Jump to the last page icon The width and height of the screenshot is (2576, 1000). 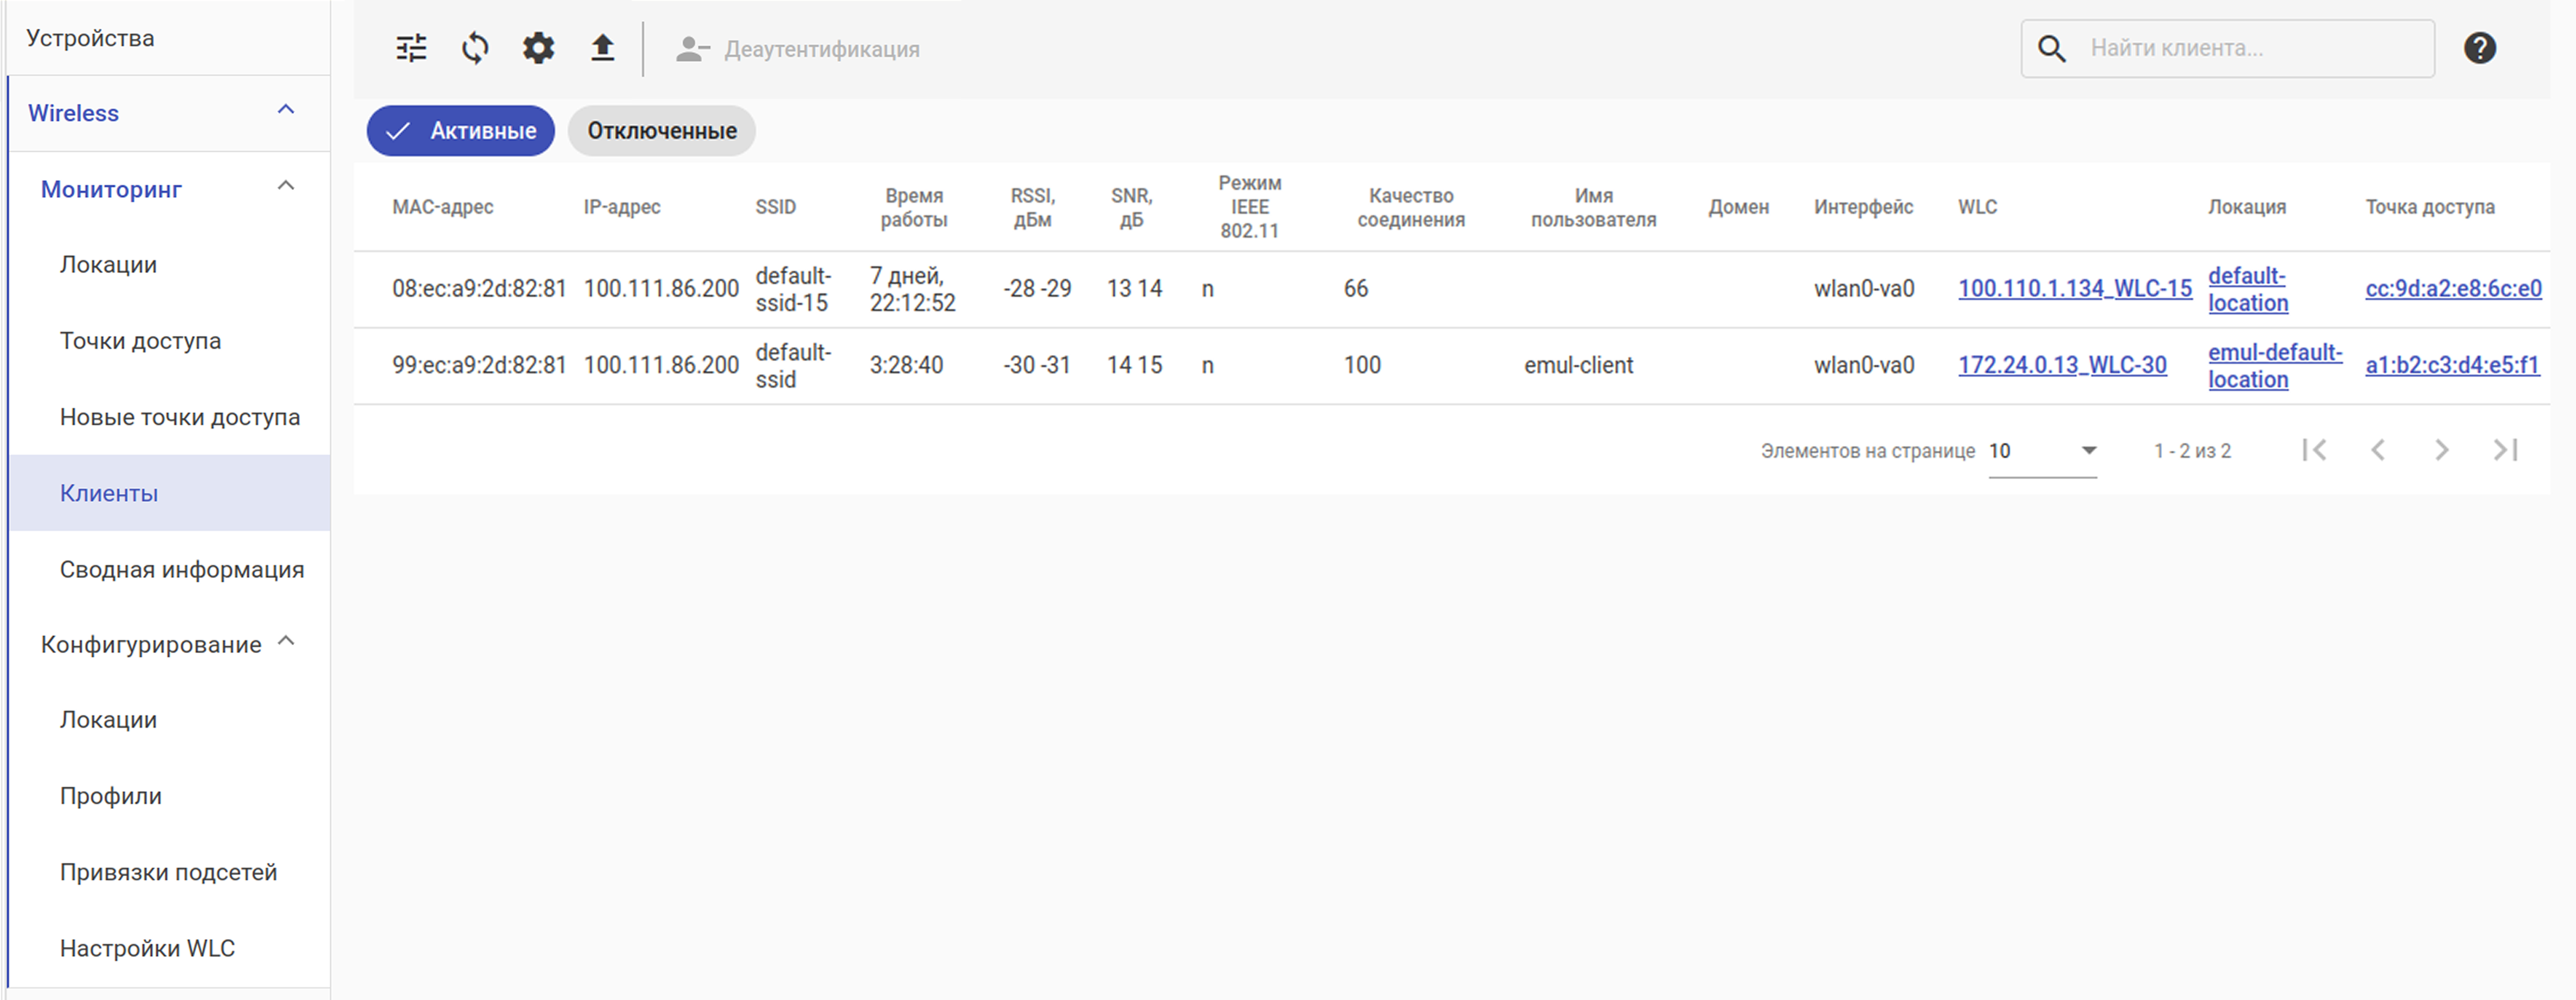pyautogui.click(x=2505, y=450)
